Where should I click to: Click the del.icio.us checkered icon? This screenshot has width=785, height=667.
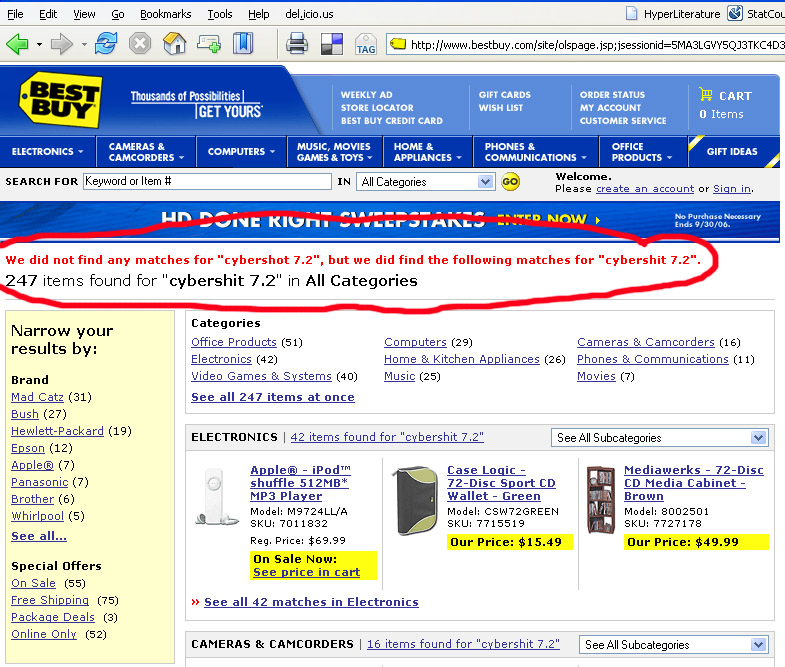331,44
